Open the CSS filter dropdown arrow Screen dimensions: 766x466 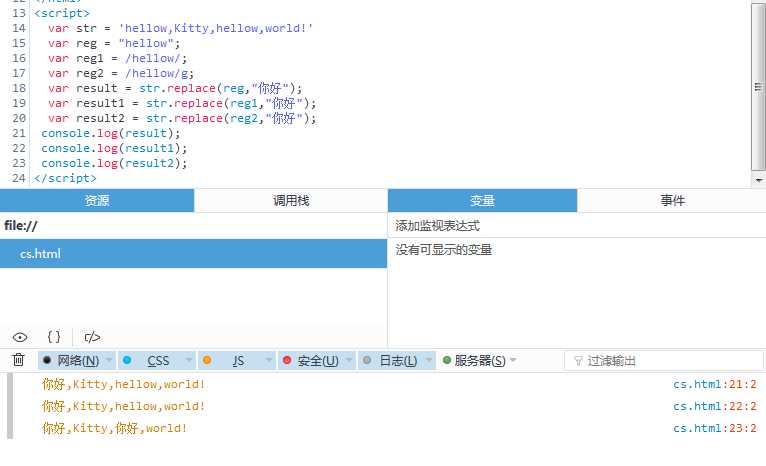point(189,360)
